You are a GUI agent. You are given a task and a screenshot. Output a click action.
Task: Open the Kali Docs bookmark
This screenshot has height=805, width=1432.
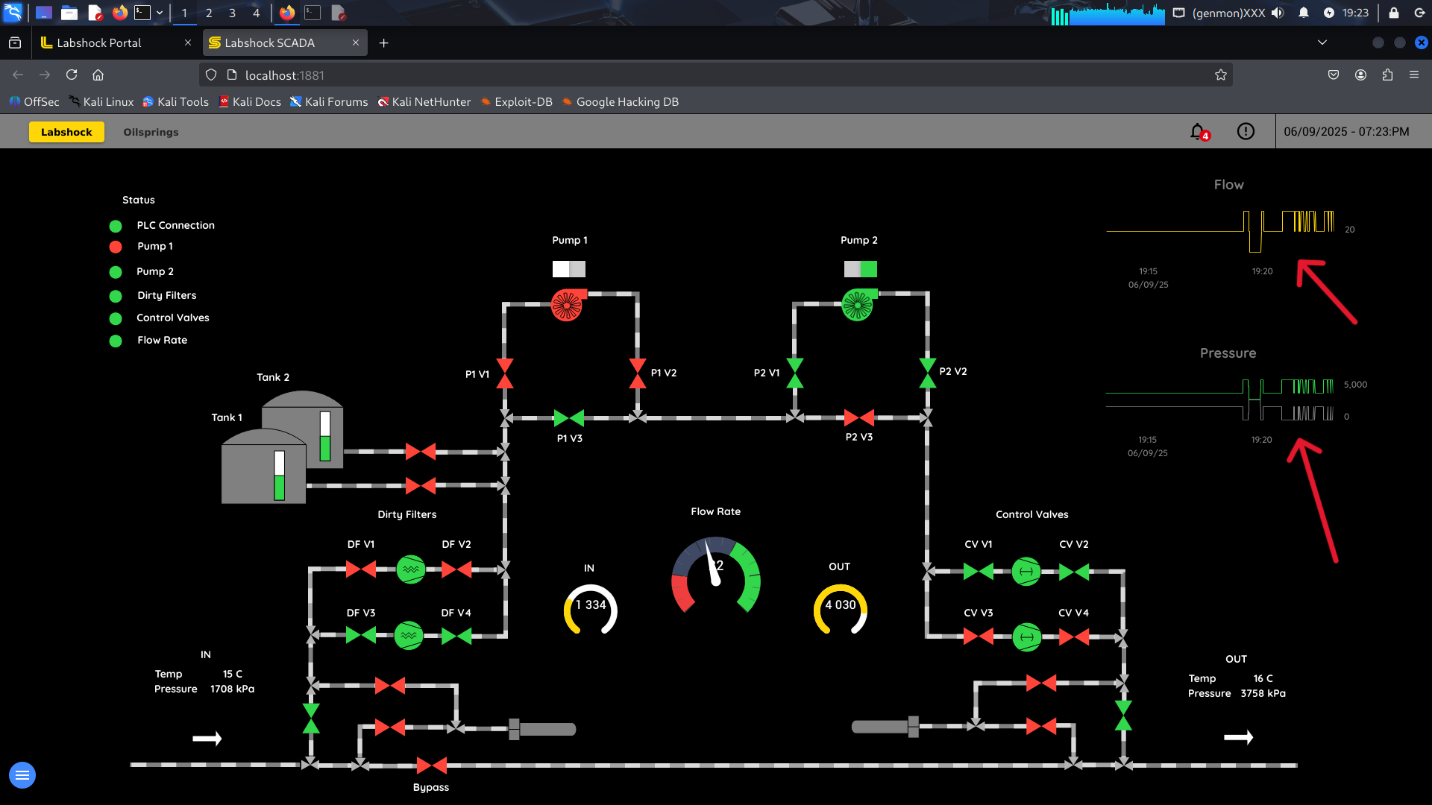pyautogui.click(x=250, y=102)
